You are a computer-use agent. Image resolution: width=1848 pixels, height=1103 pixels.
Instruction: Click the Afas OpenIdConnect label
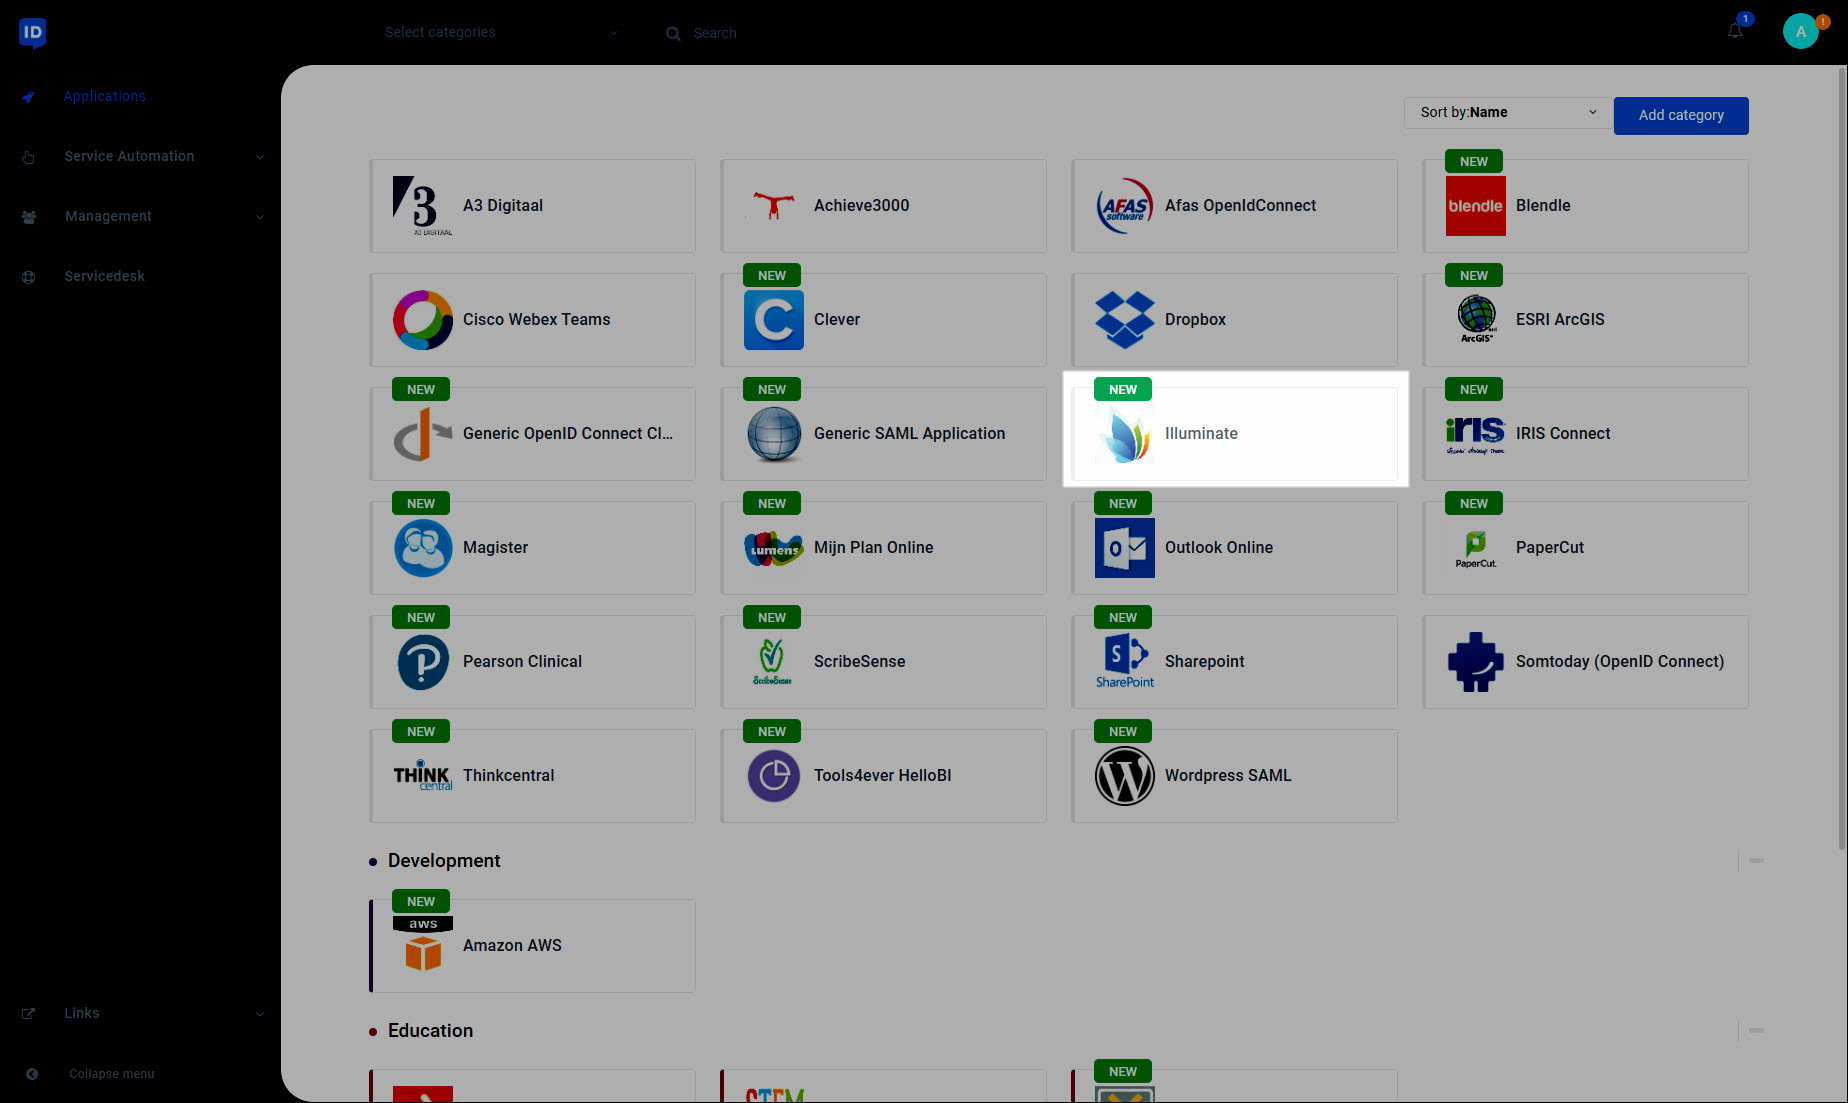[x=1240, y=205]
